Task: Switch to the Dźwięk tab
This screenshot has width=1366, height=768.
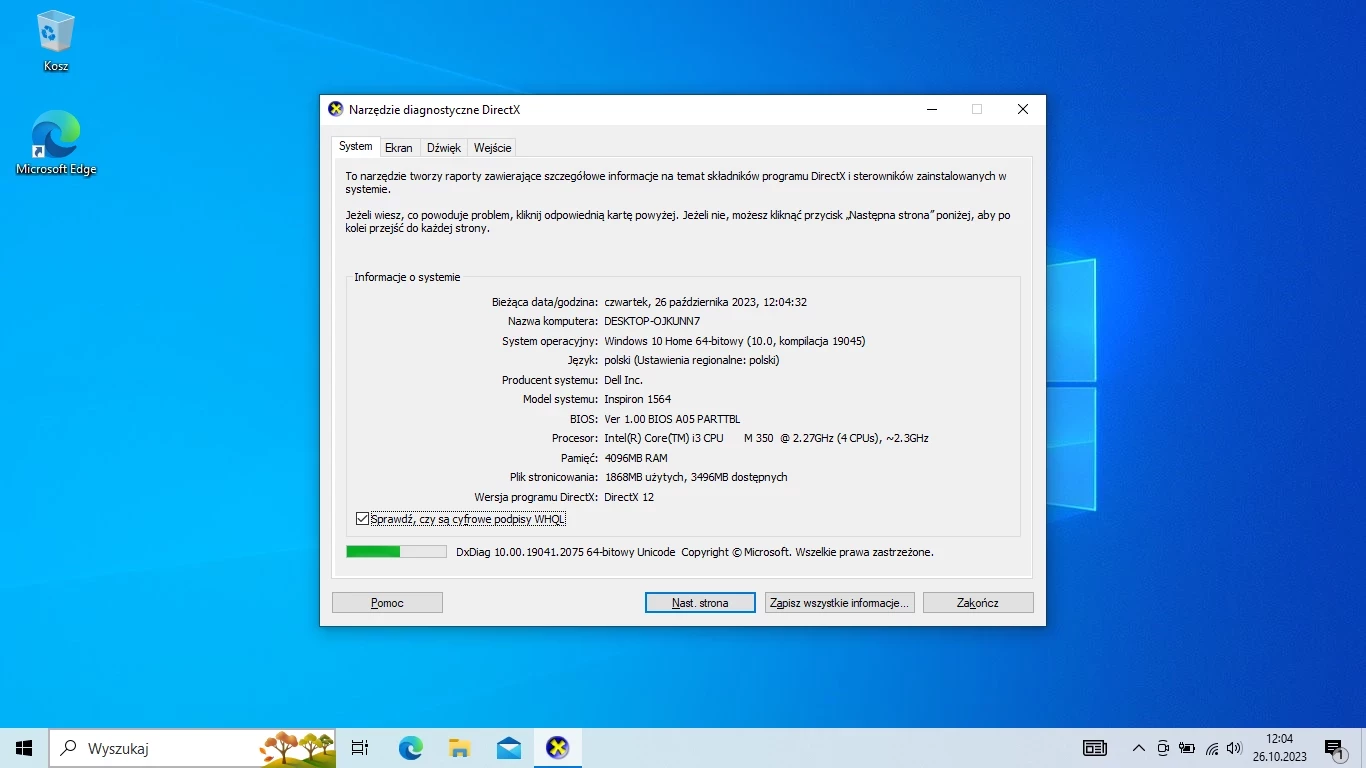Action: point(444,147)
